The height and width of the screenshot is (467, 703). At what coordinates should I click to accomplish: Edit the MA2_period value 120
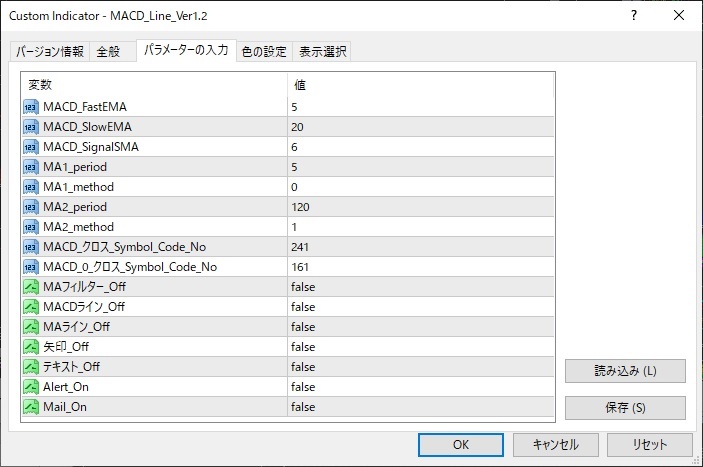point(420,207)
